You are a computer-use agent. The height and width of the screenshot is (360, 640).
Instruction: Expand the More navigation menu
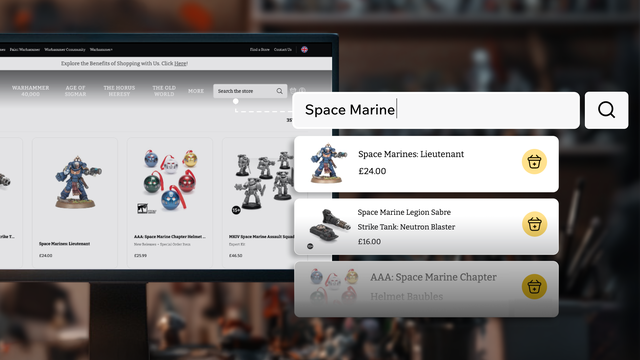pos(196,91)
